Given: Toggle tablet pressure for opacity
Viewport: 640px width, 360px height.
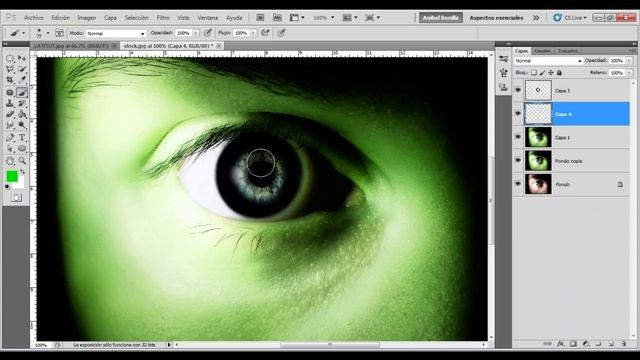Looking at the screenshot, I should coord(208,33).
